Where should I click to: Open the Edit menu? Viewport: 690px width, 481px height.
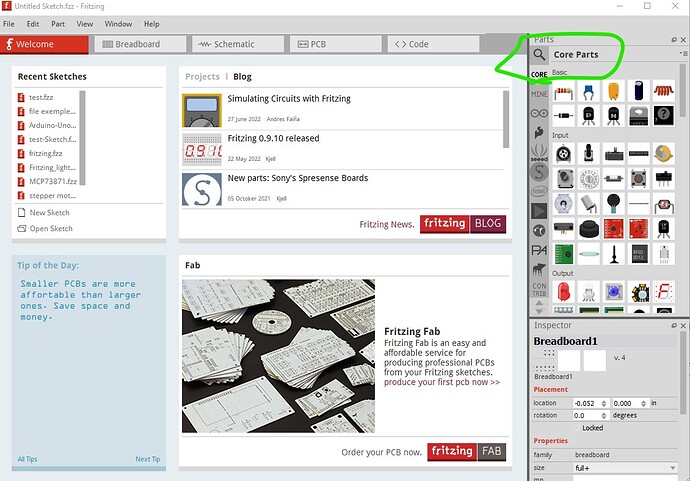point(33,24)
